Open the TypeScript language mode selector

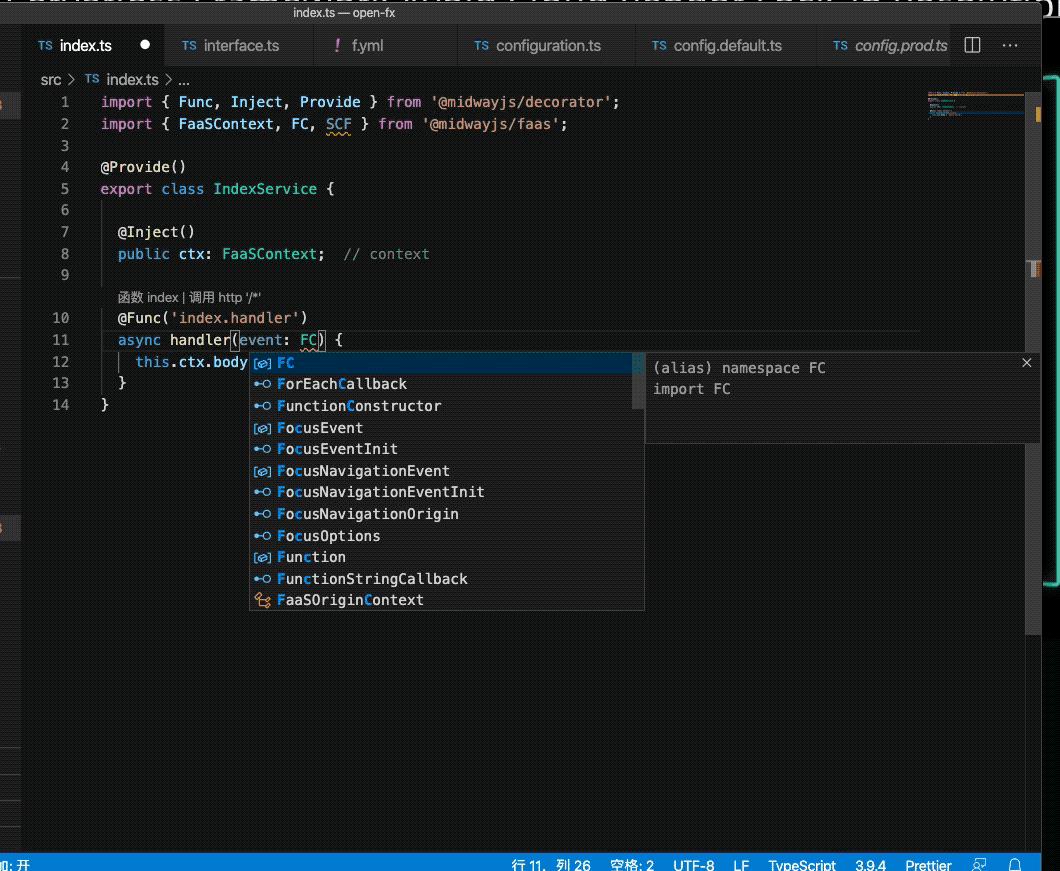pyautogui.click(x=801, y=865)
